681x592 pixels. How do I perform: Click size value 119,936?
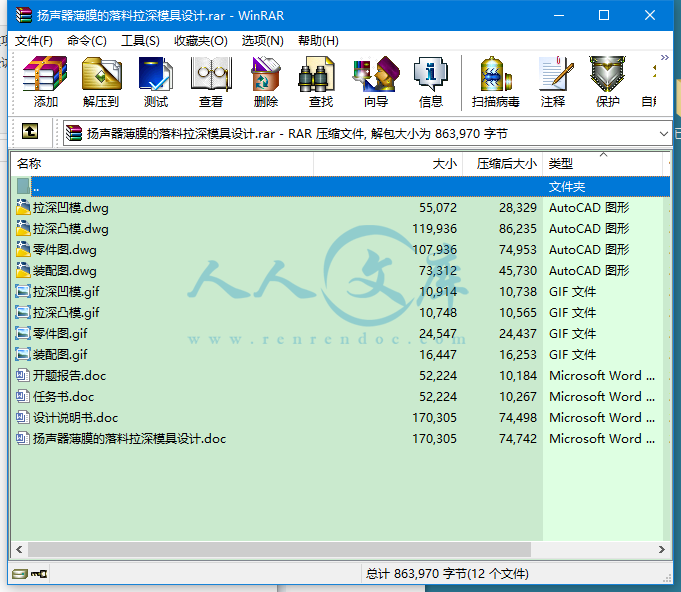pyautogui.click(x=435, y=228)
